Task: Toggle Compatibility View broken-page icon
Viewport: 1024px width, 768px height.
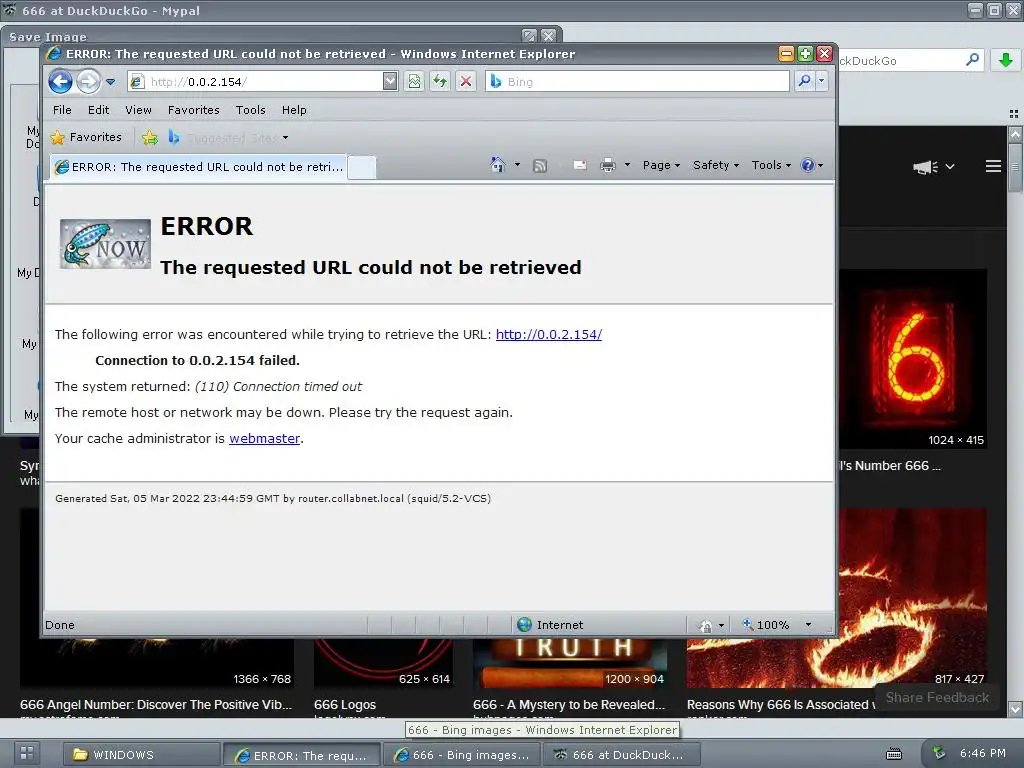Action: pyautogui.click(x=414, y=82)
